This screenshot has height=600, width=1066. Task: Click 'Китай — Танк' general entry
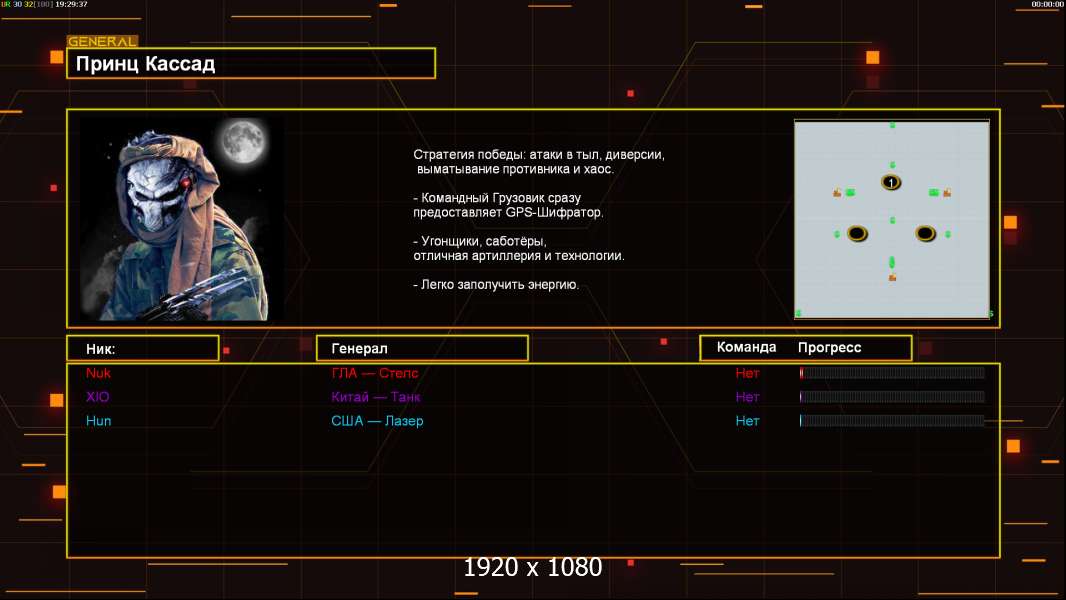[x=376, y=397]
